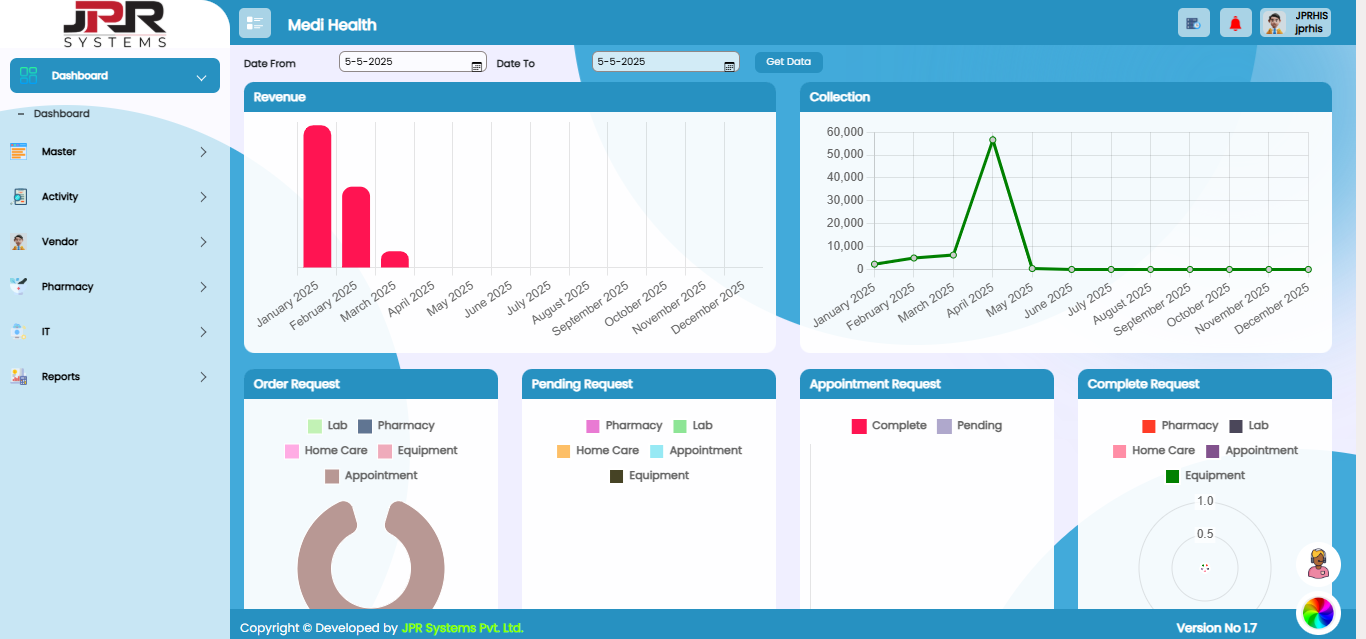Open the notification bell icon

click(x=1236, y=23)
